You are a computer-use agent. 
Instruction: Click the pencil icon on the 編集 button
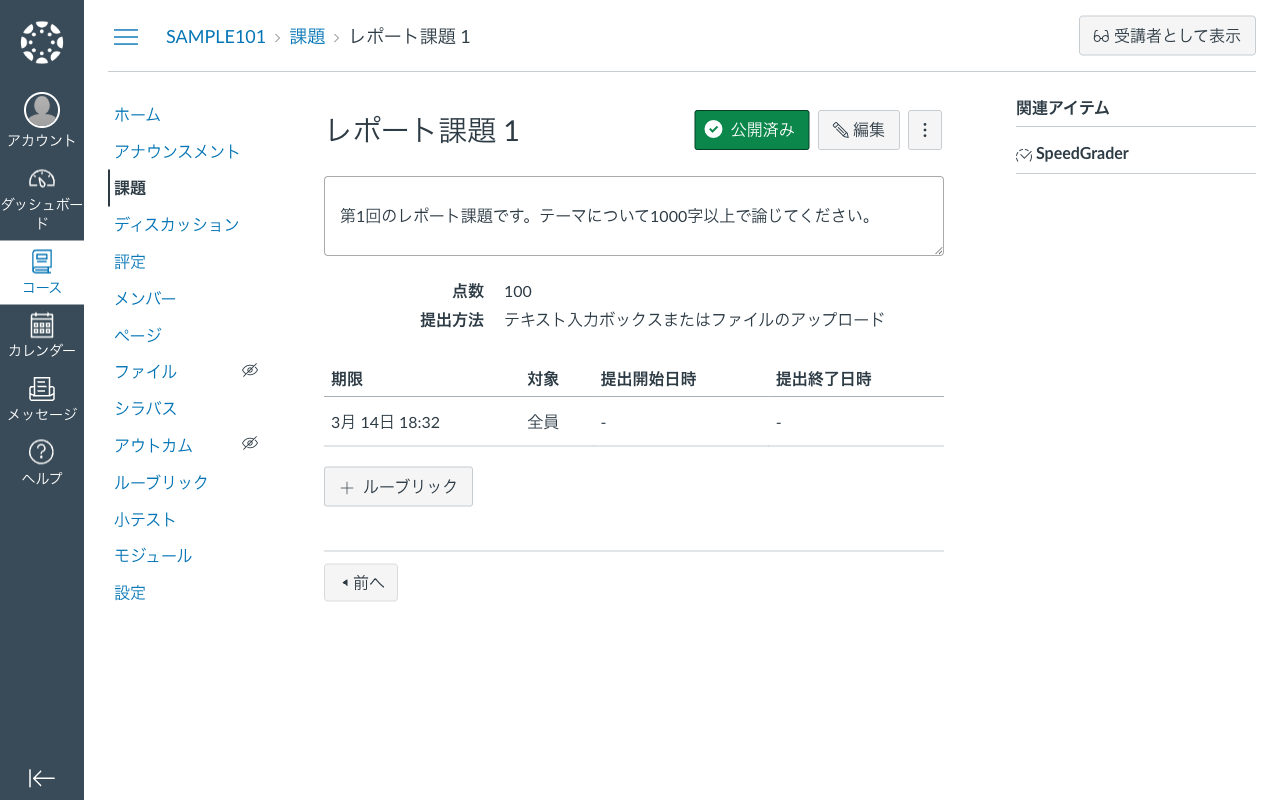[x=841, y=129]
